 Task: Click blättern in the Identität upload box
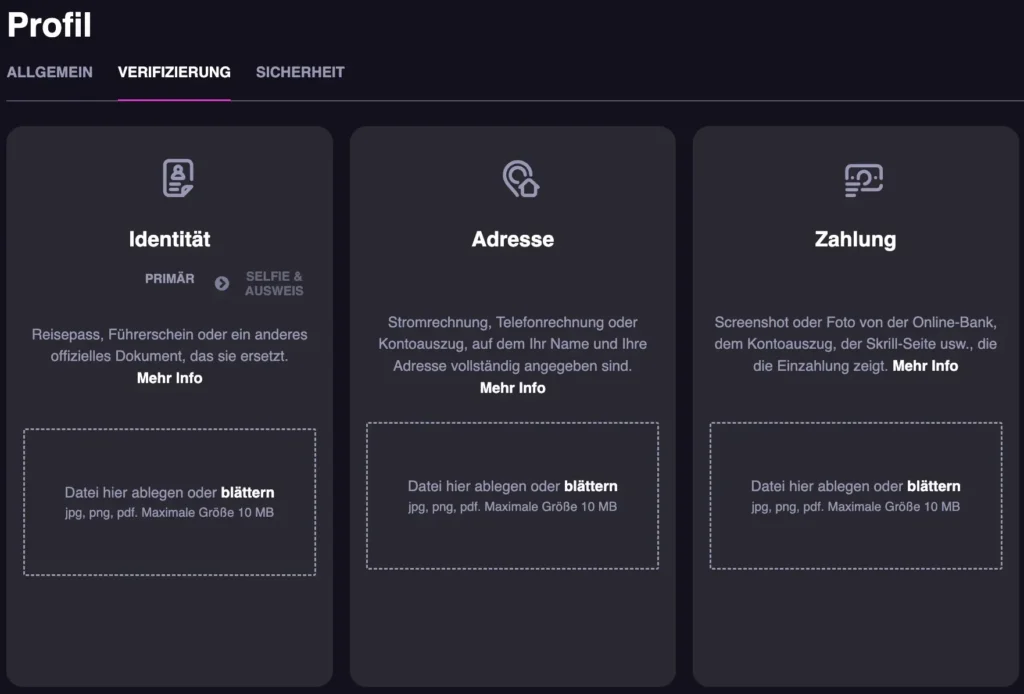coord(247,492)
